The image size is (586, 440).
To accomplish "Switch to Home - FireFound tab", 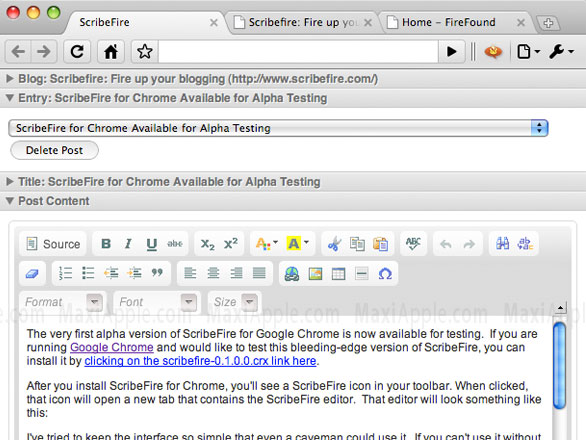I will pyautogui.click(x=456, y=22).
